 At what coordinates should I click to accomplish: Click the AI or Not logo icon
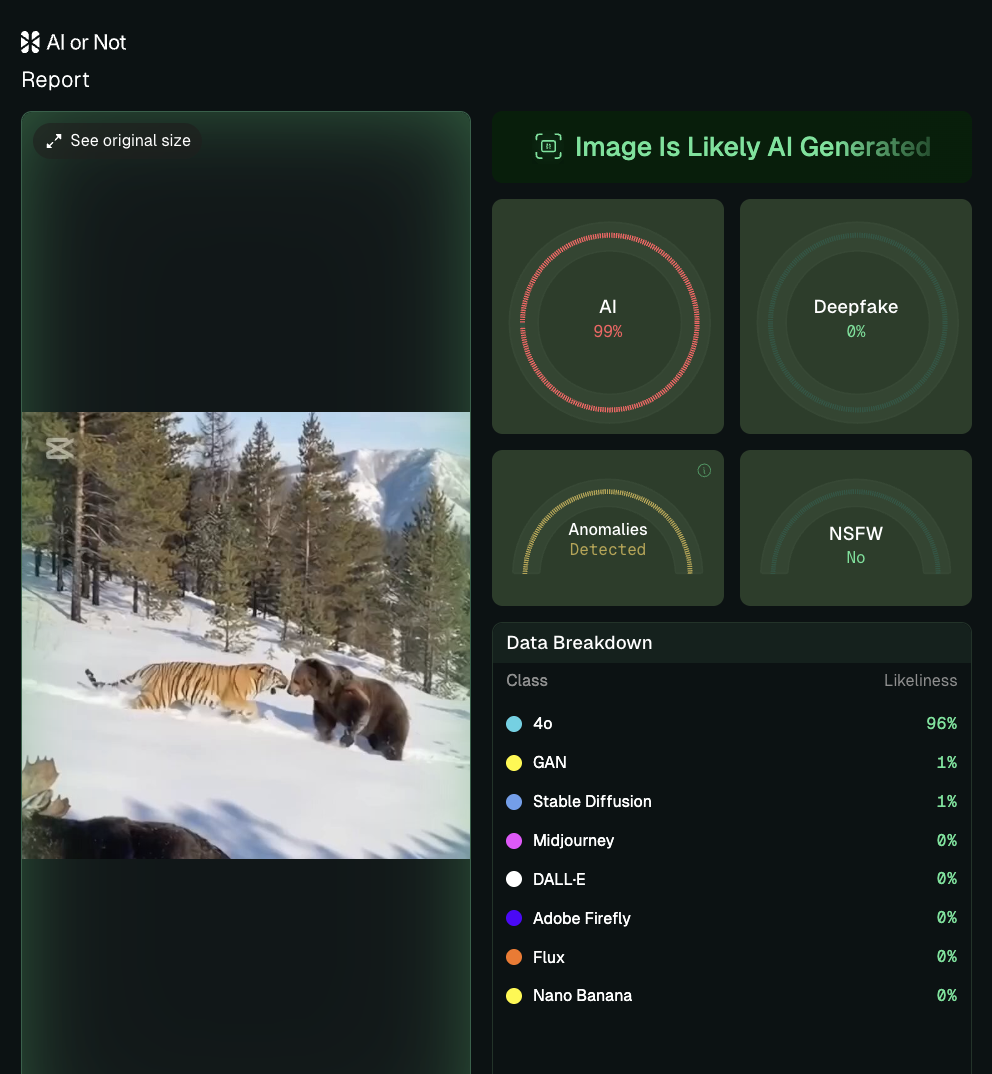(x=30, y=42)
